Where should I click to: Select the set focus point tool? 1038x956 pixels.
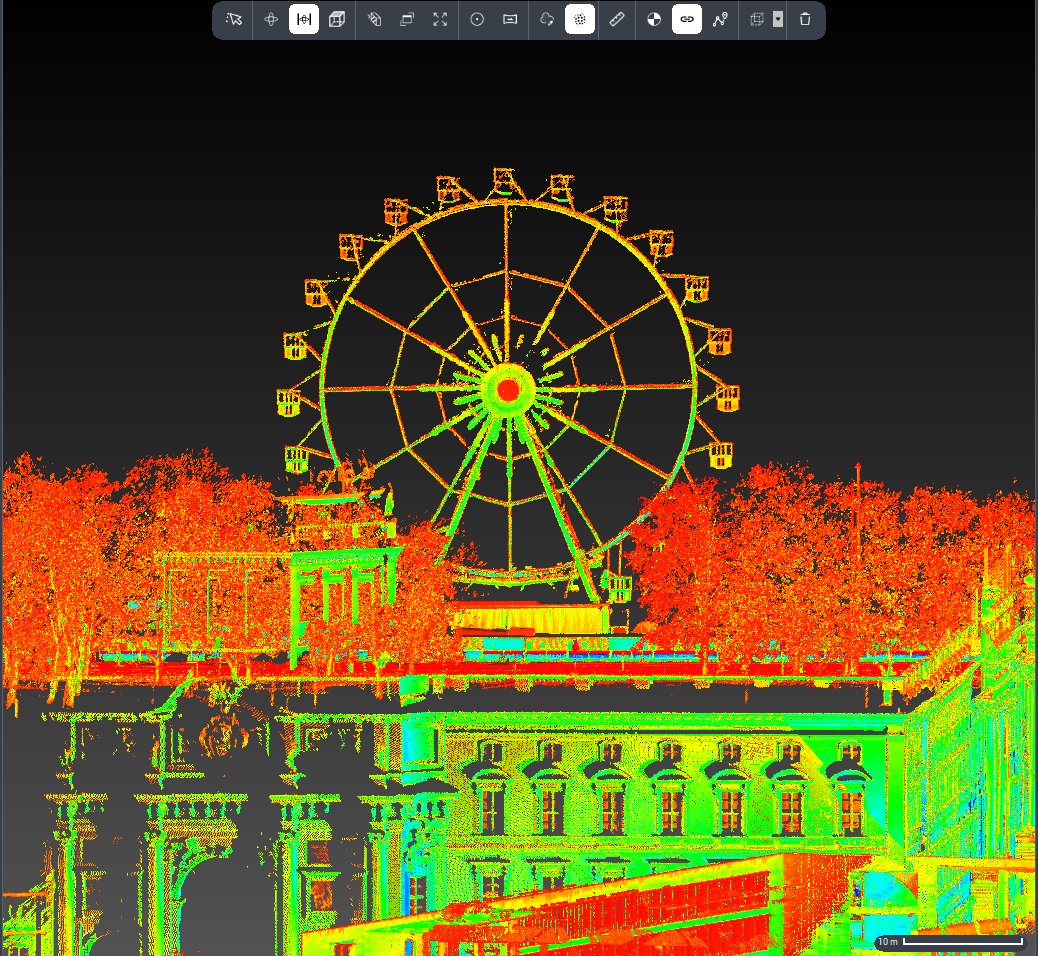475,19
